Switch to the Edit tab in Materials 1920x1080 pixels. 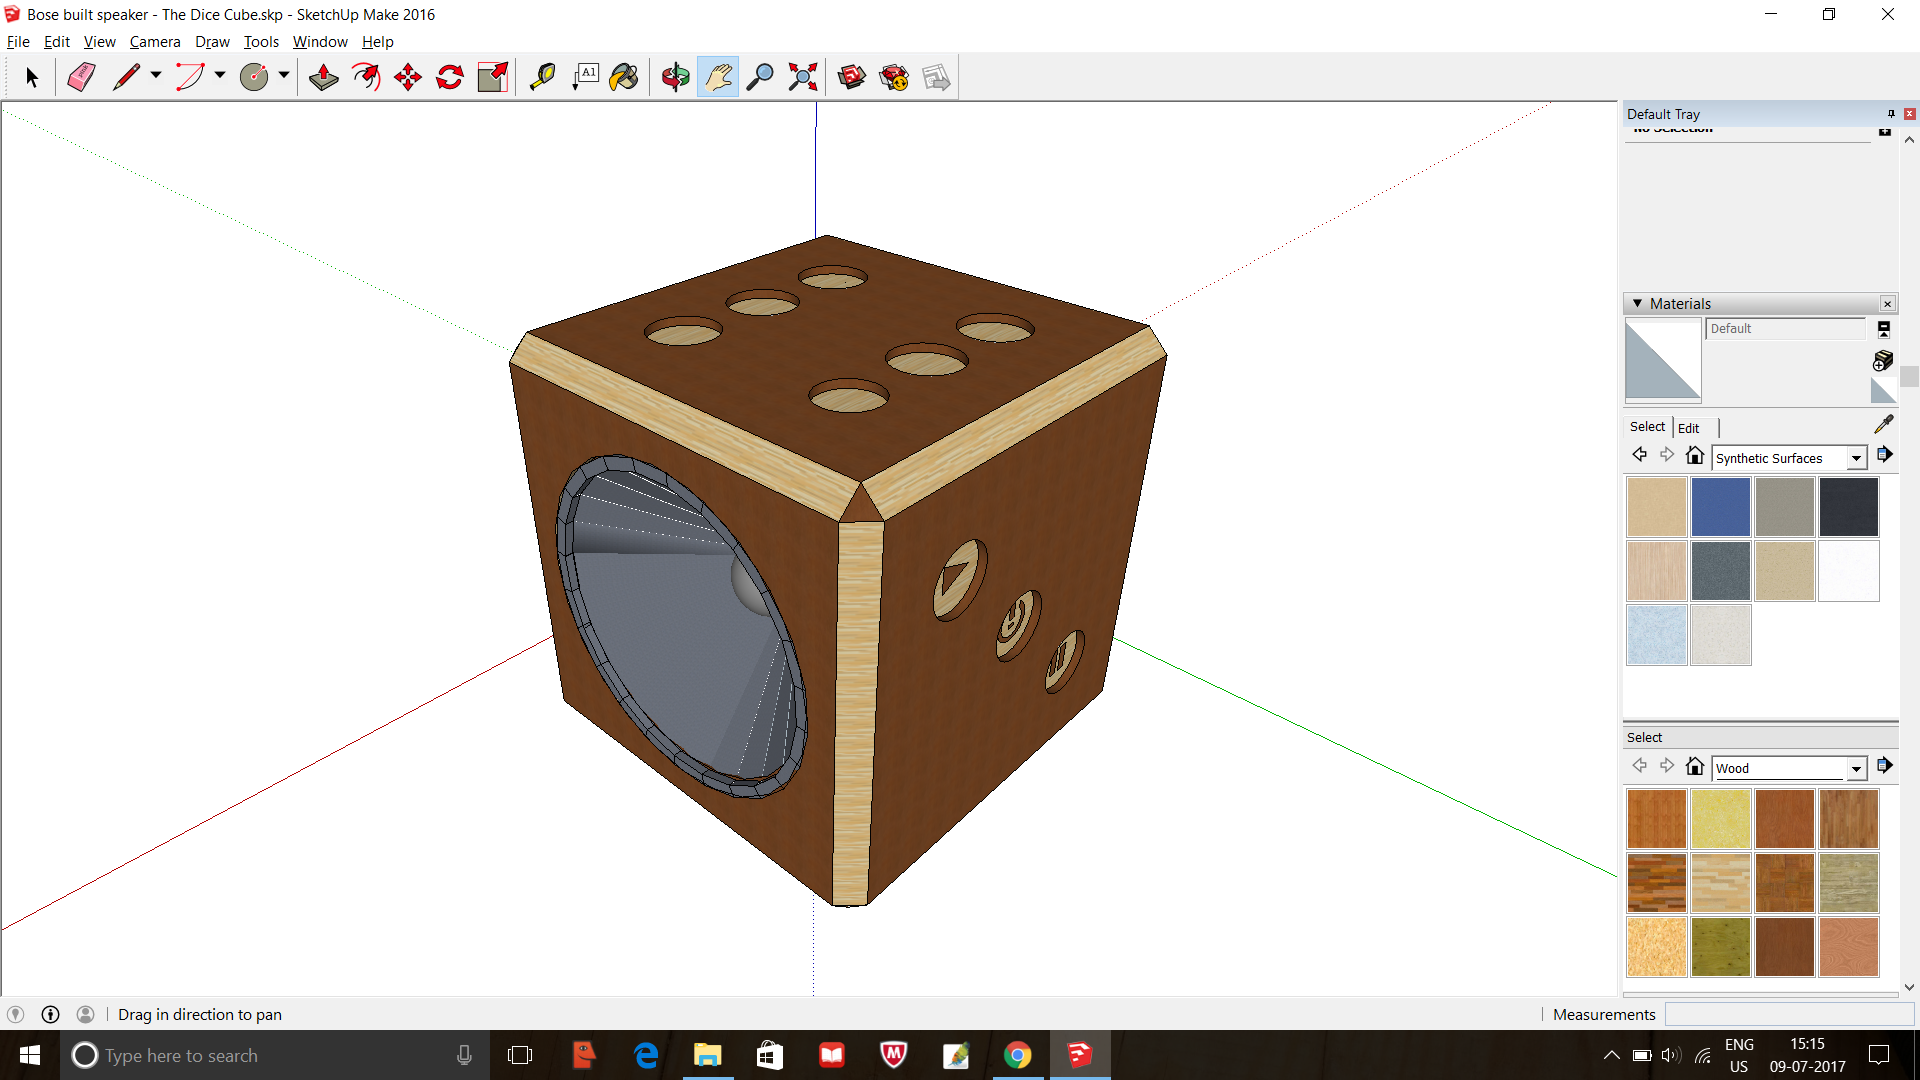(1689, 427)
